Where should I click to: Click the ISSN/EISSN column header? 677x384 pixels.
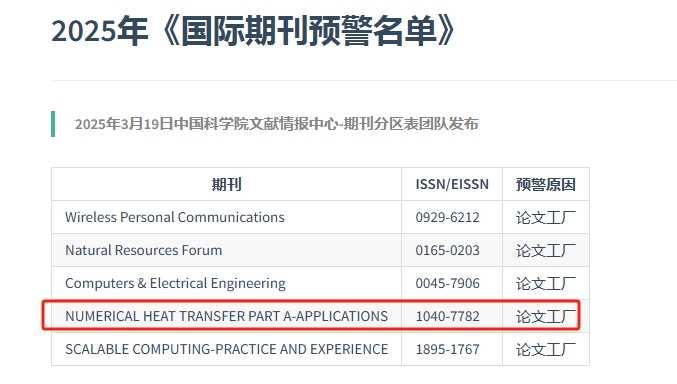click(x=452, y=184)
